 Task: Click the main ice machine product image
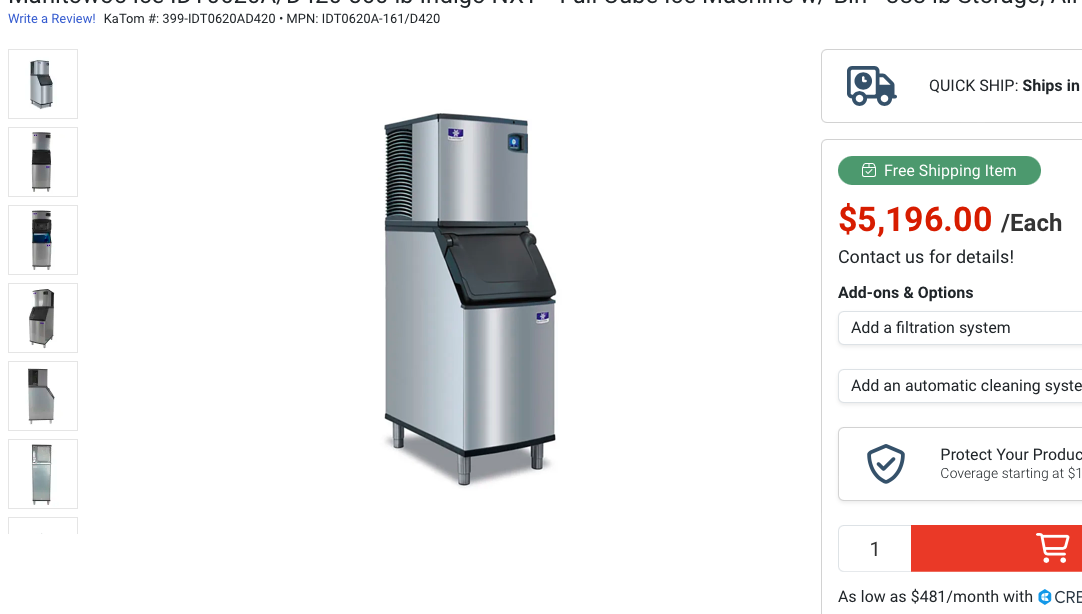[x=470, y=299]
